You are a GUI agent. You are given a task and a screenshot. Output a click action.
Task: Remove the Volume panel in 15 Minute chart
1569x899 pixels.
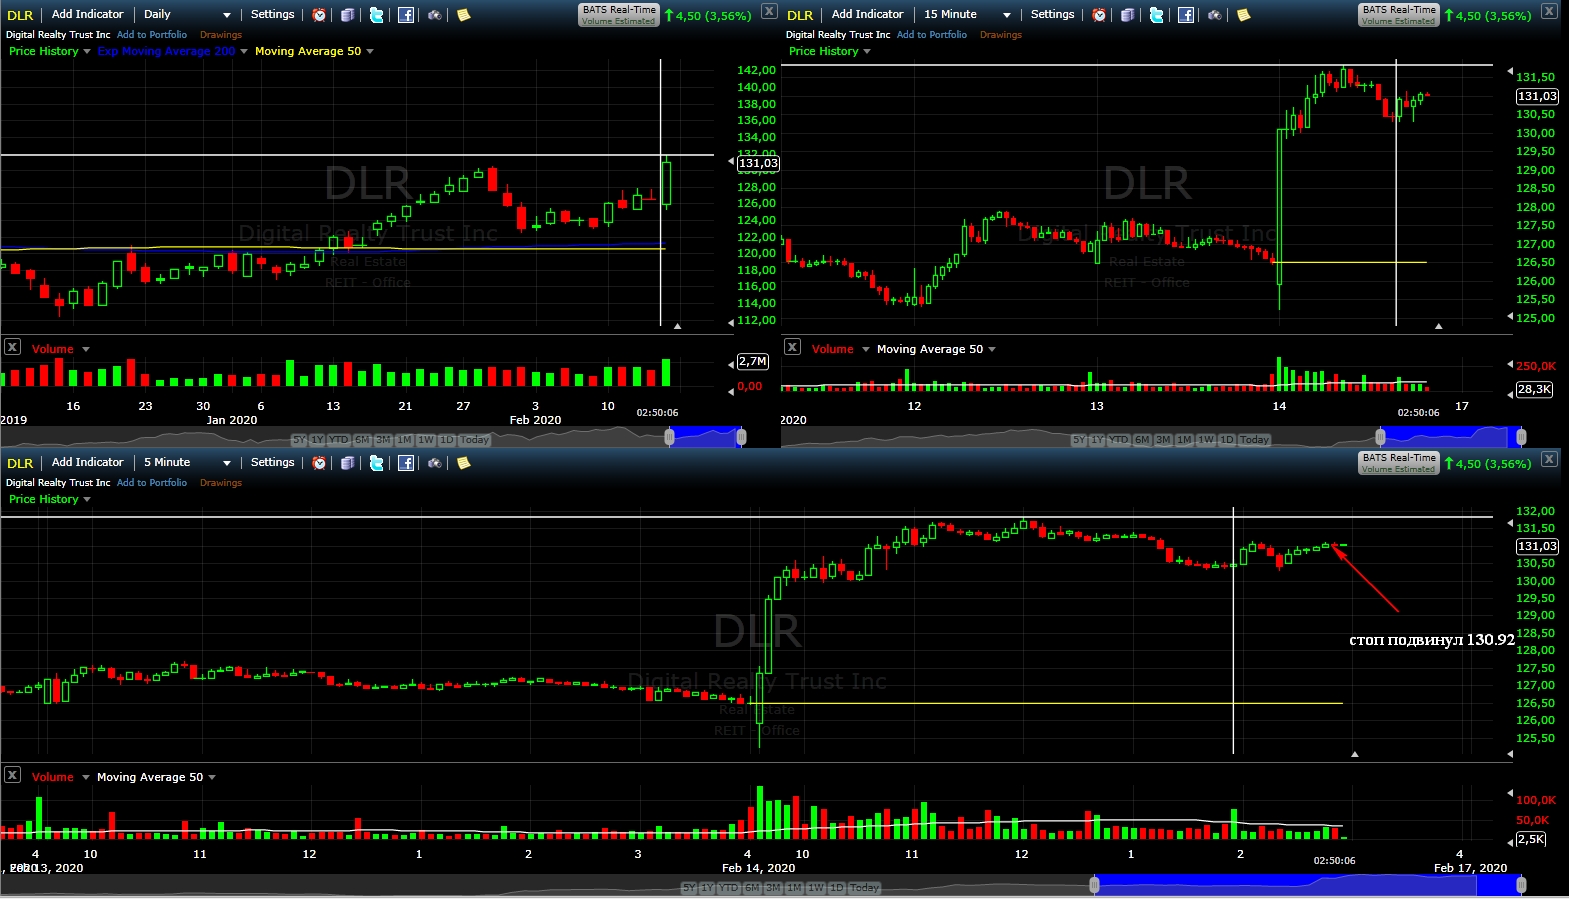click(x=792, y=347)
